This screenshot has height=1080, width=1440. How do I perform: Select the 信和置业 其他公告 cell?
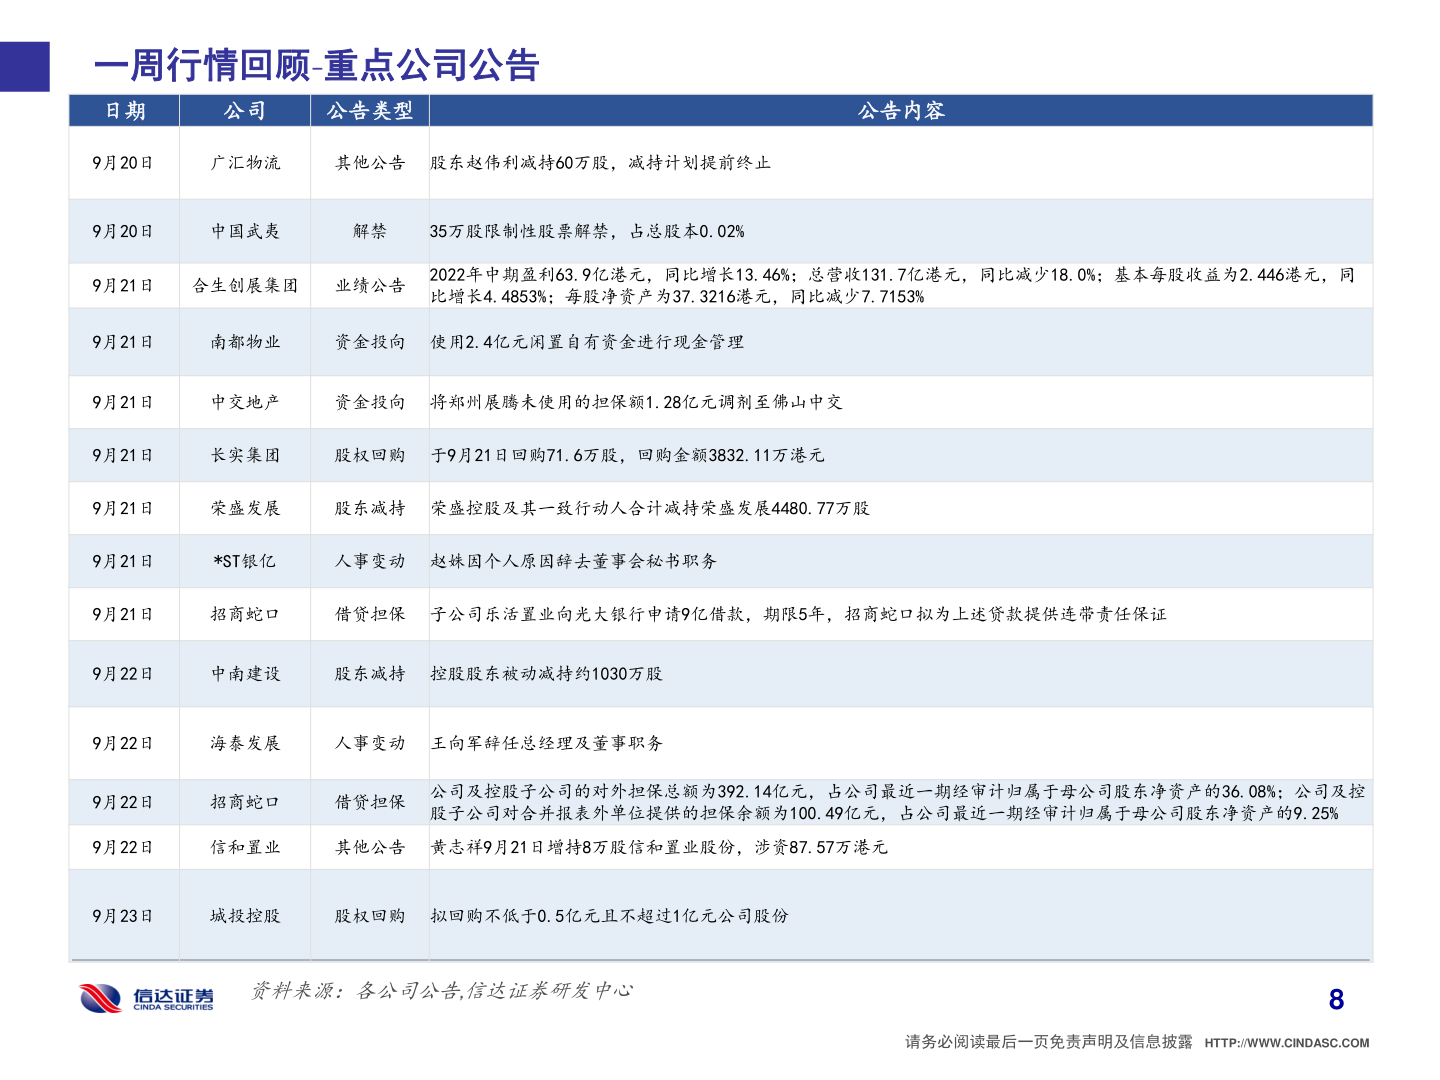click(x=369, y=845)
